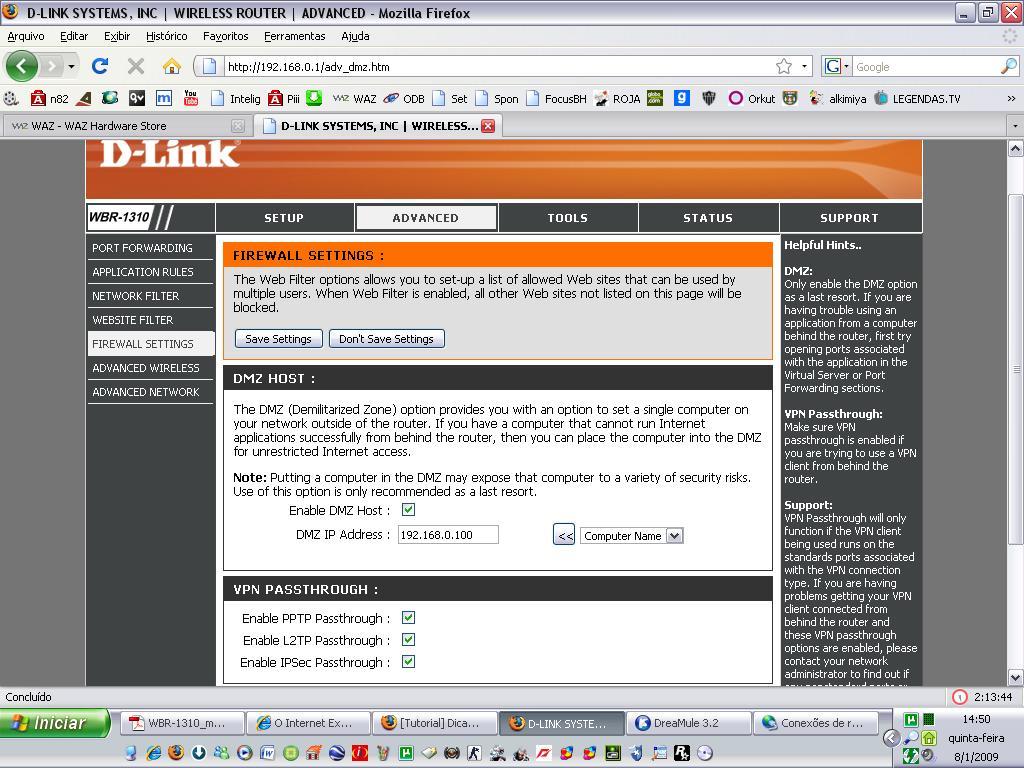Click the Google search field
This screenshot has width=1024, height=768.
click(926, 66)
